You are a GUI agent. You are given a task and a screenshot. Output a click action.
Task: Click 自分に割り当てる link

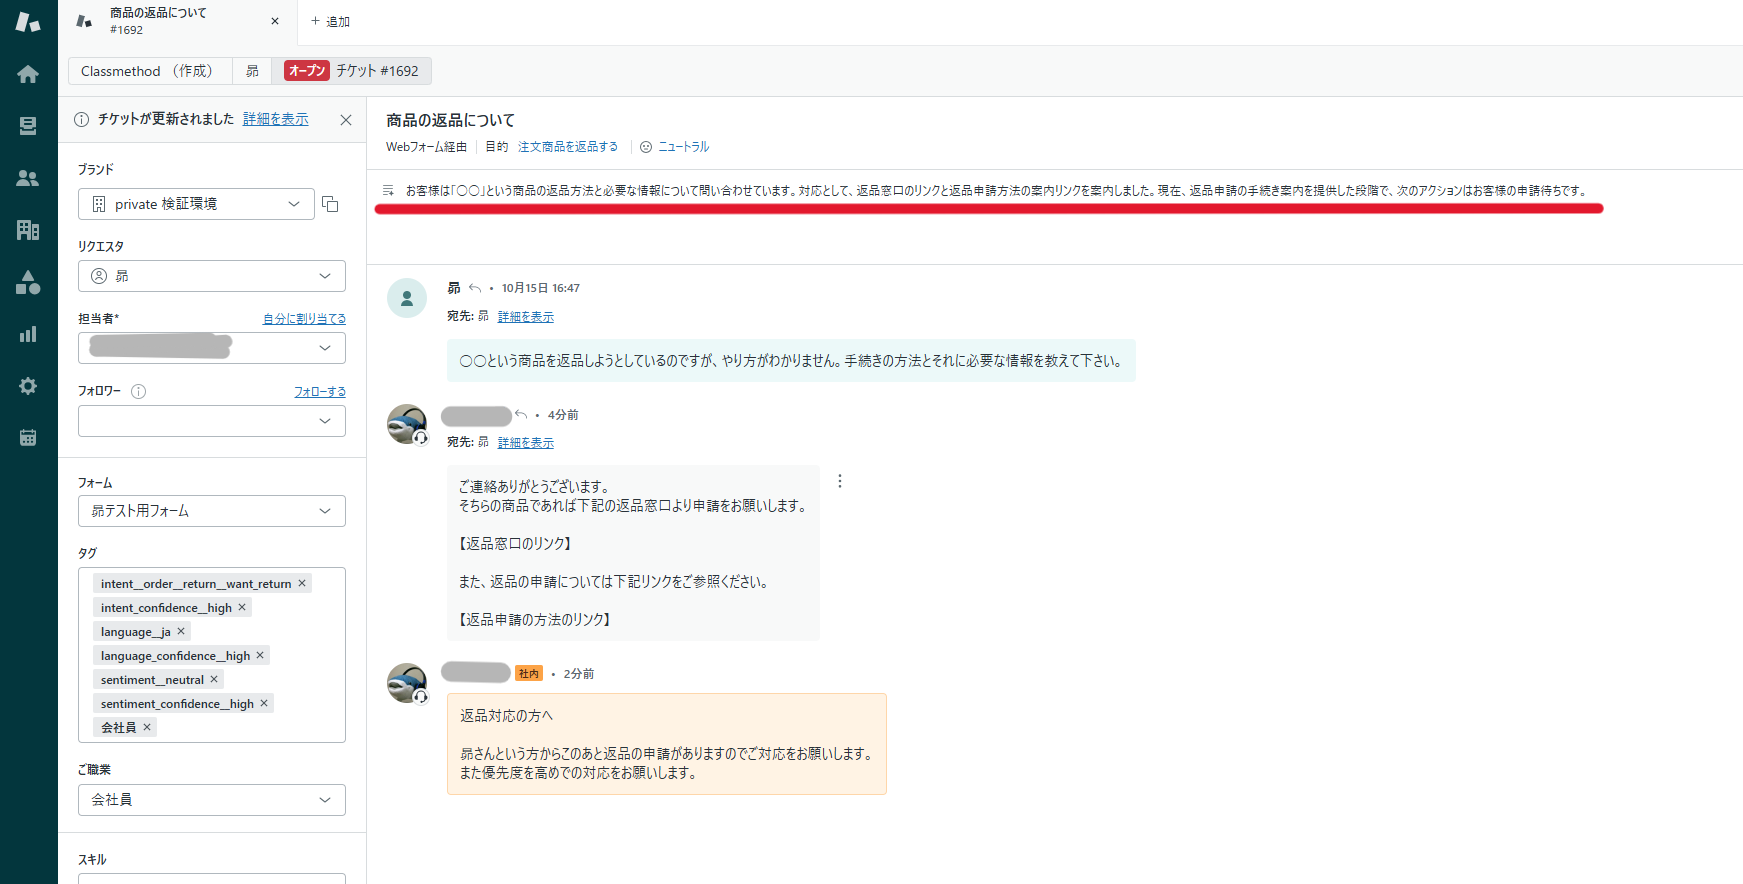304,319
